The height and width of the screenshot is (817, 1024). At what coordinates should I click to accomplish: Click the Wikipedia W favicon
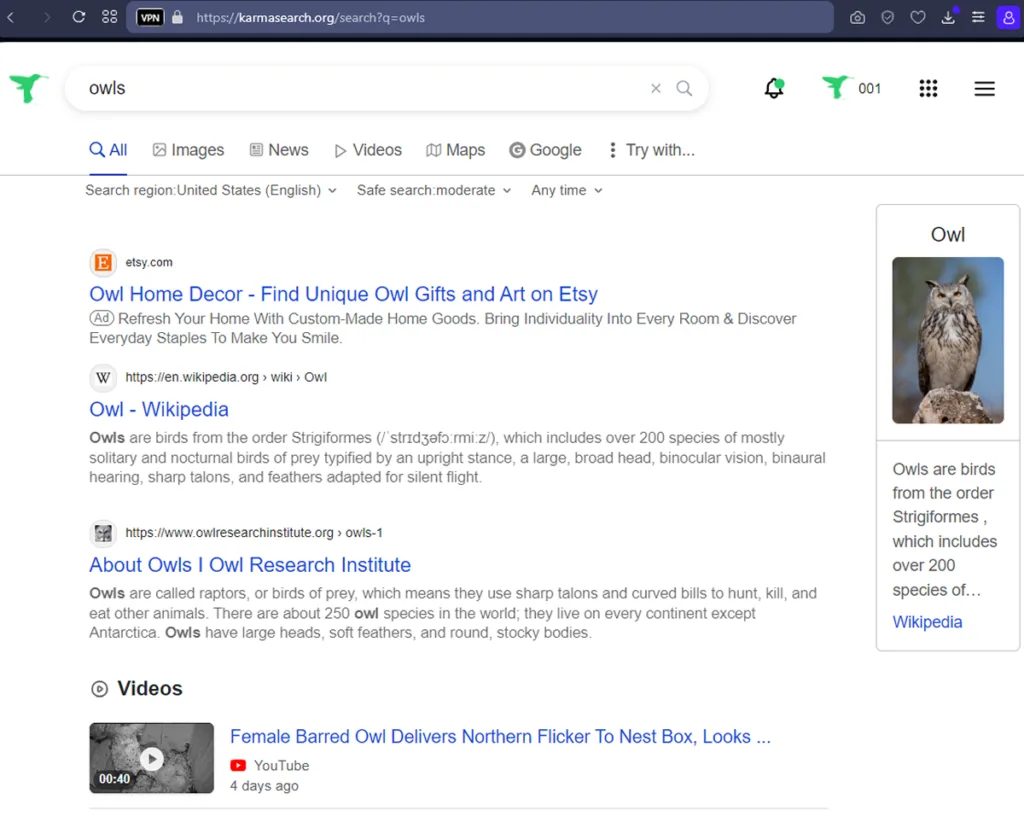tap(103, 377)
